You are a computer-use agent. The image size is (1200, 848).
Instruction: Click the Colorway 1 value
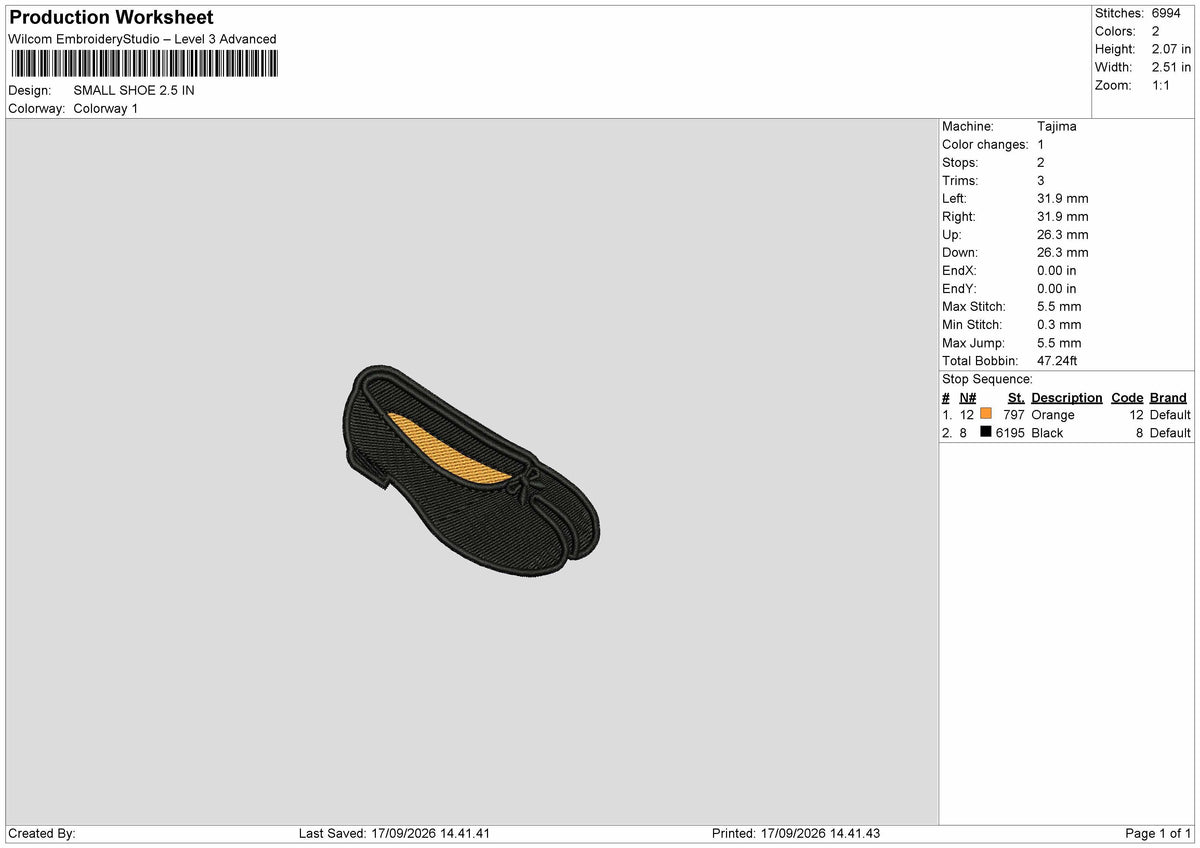[x=106, y=108]
